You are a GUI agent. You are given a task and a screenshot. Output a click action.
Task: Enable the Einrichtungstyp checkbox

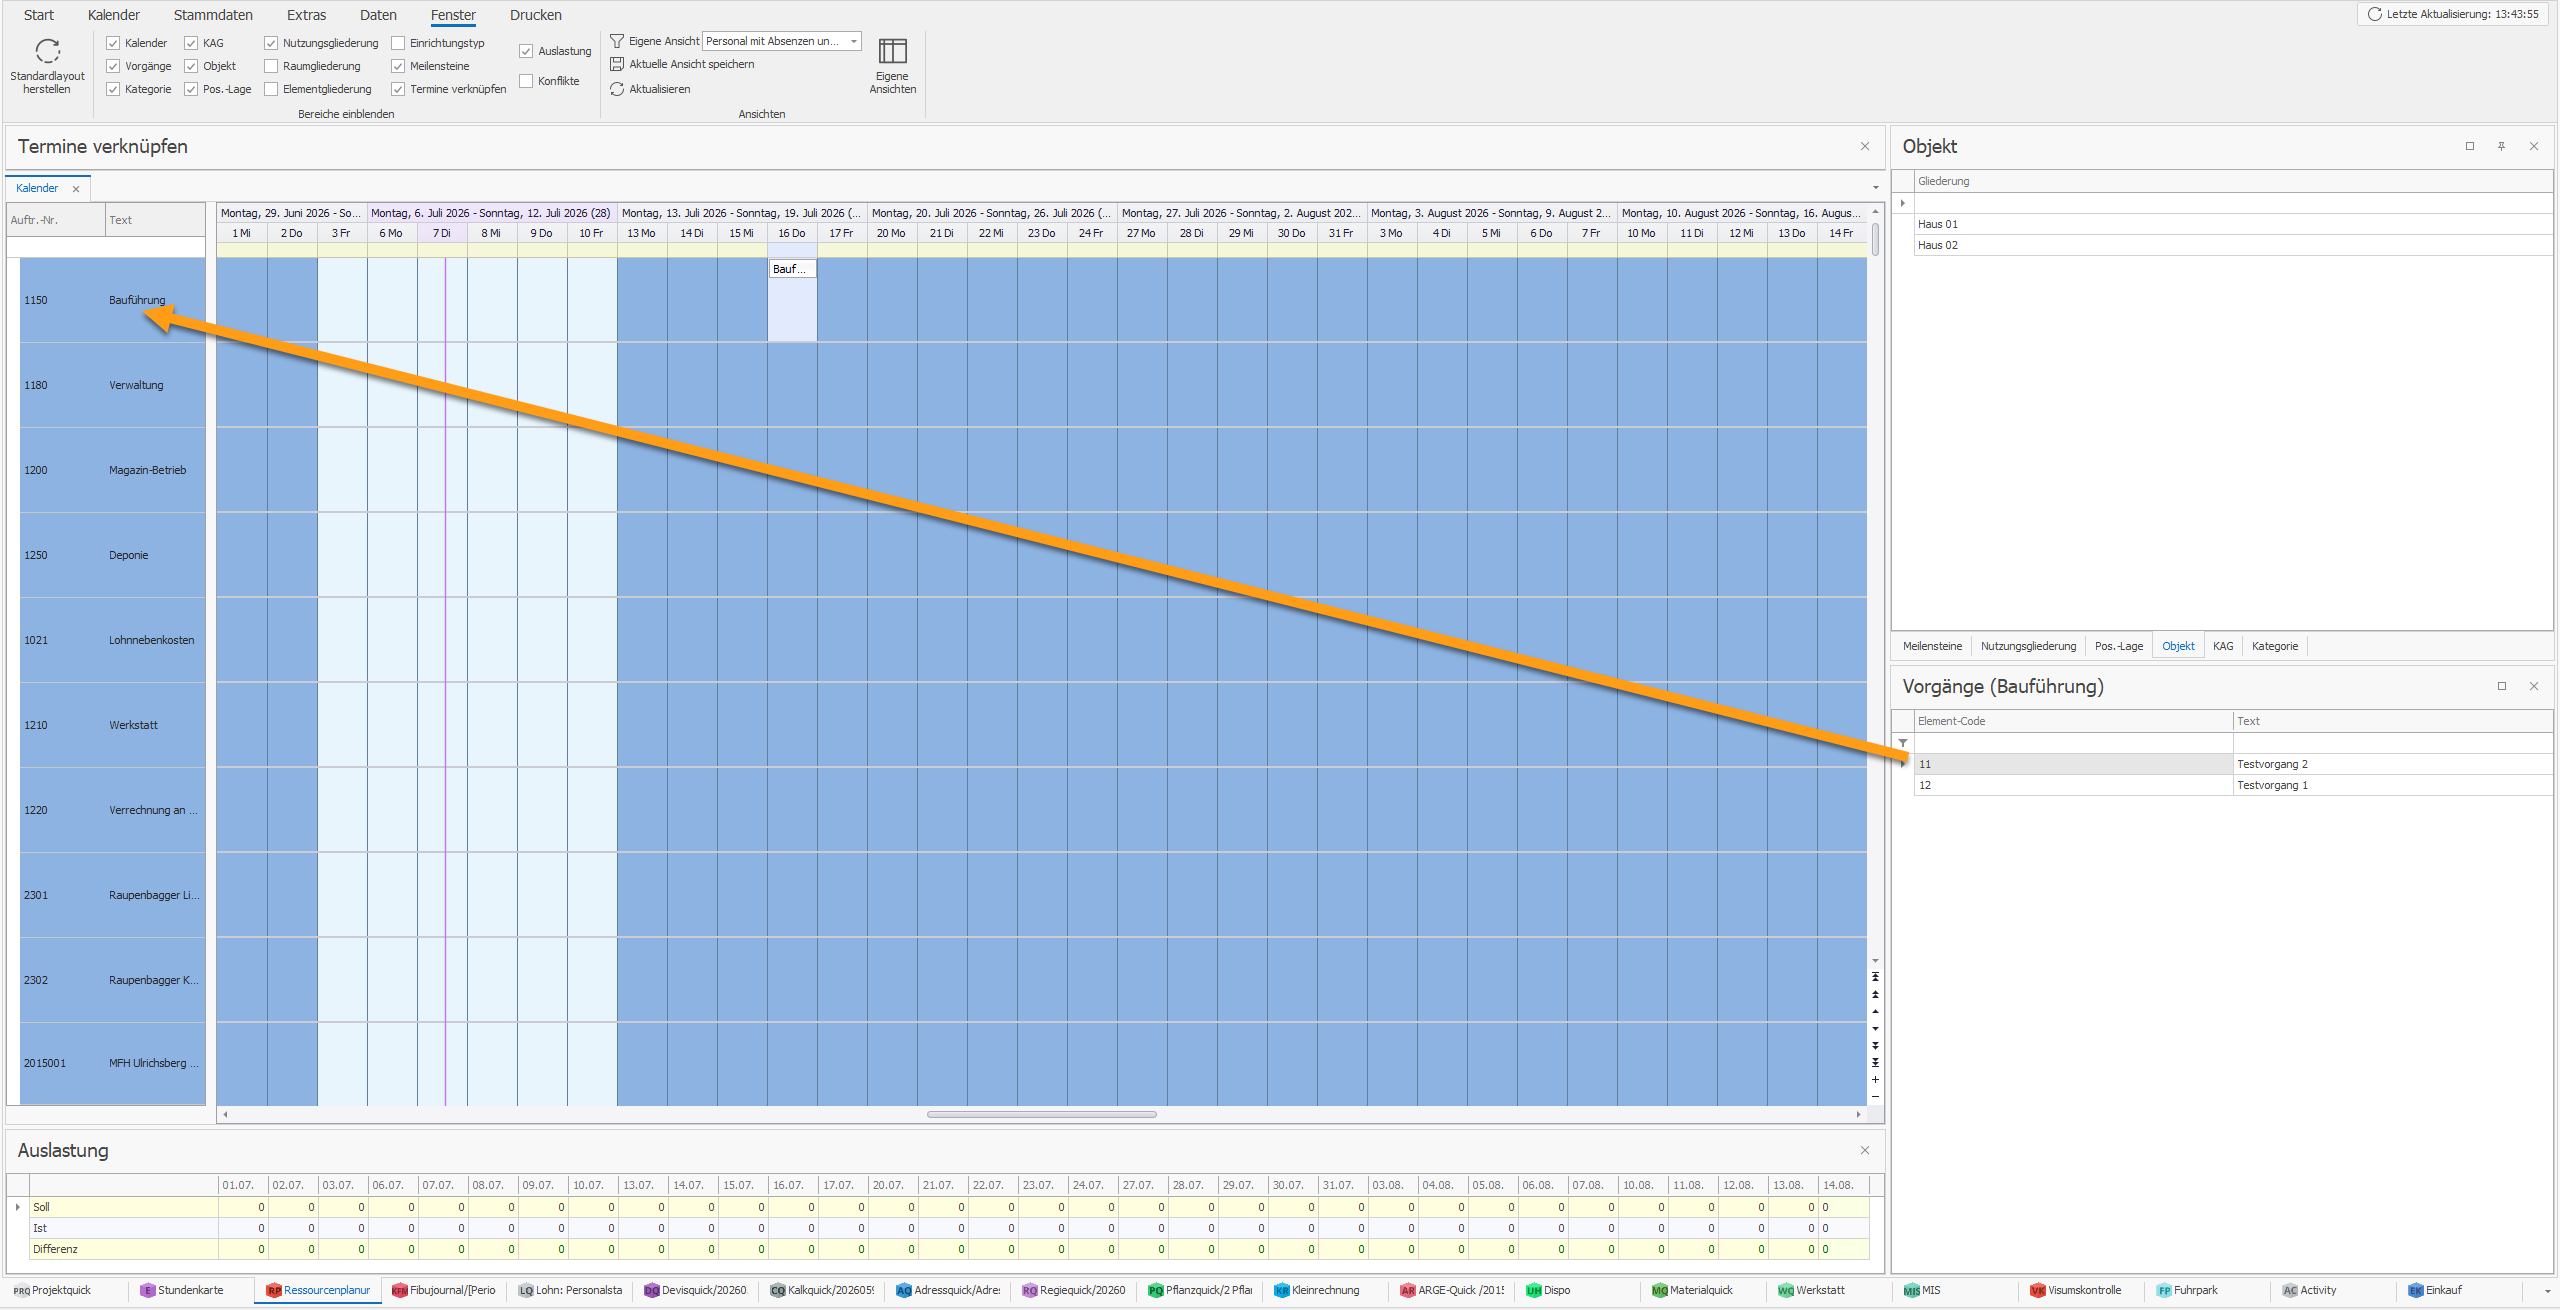tap(398, 43)
